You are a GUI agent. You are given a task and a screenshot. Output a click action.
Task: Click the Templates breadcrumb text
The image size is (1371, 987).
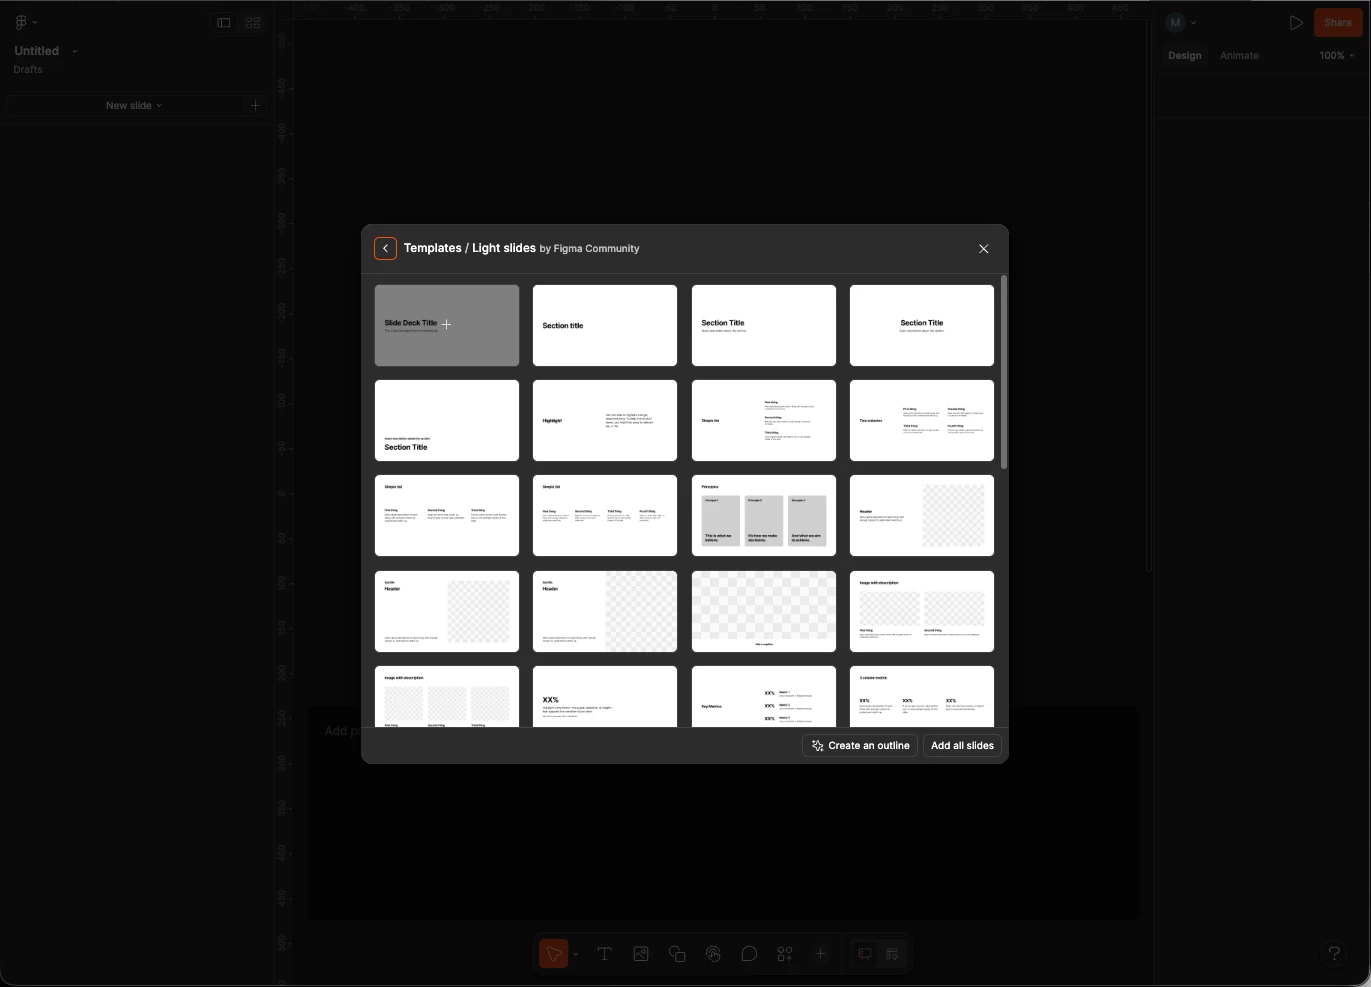pos(433,248)
